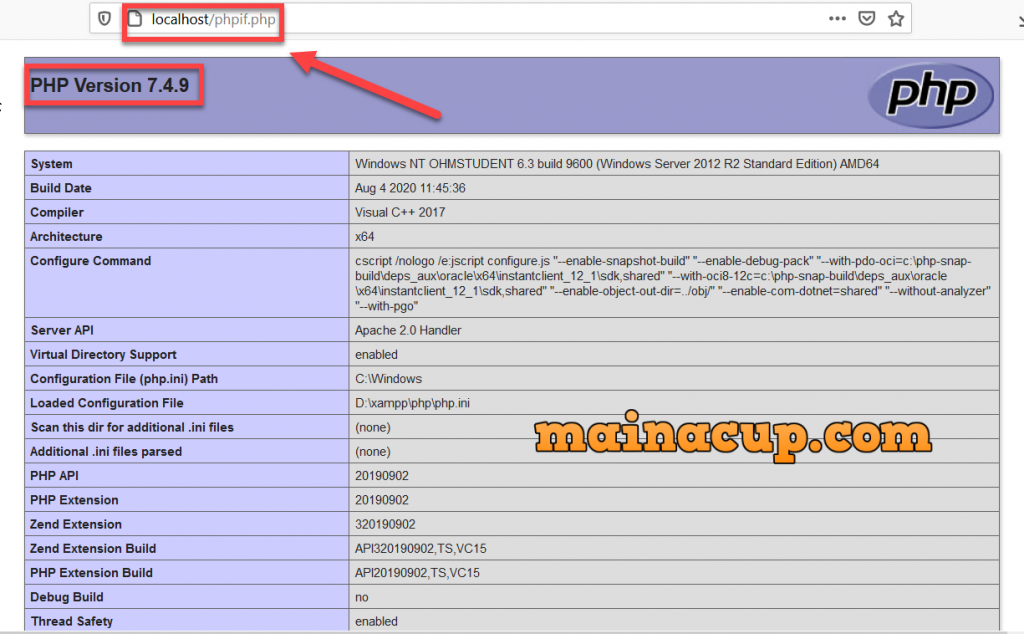Select the Debug Build label
The width and height of the screenshot is (1024, 634).
67,597
